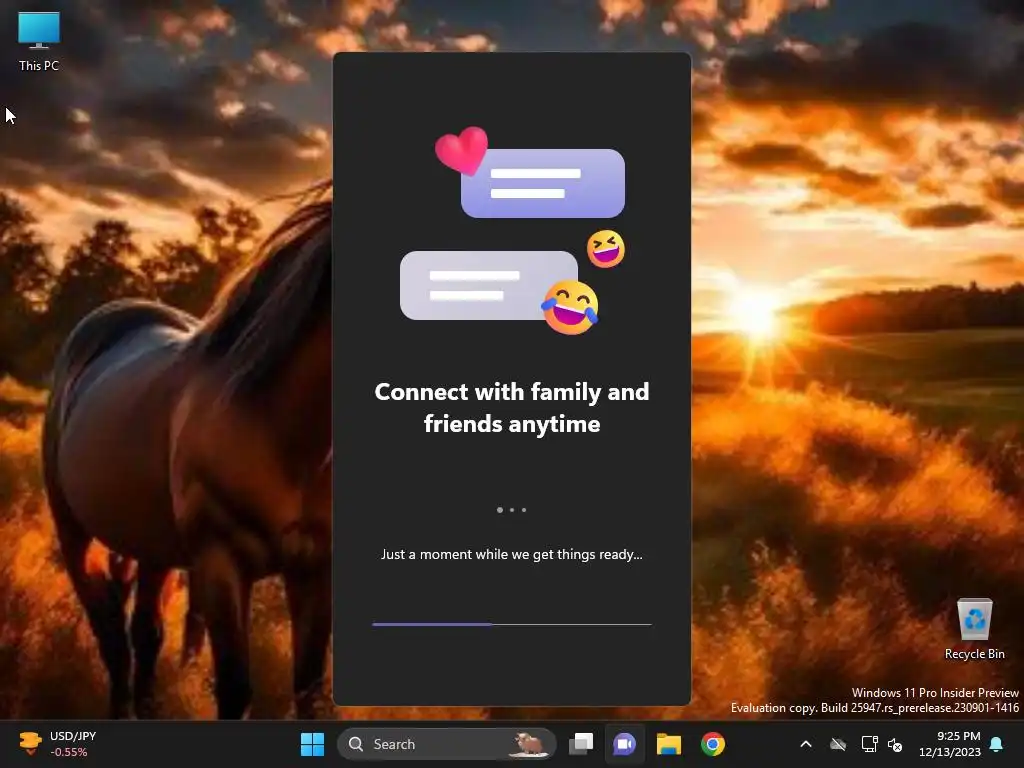Click the 12/13/2023 date in taskbar
Screen dimensions: 1024x768
(x=950, y=752)
